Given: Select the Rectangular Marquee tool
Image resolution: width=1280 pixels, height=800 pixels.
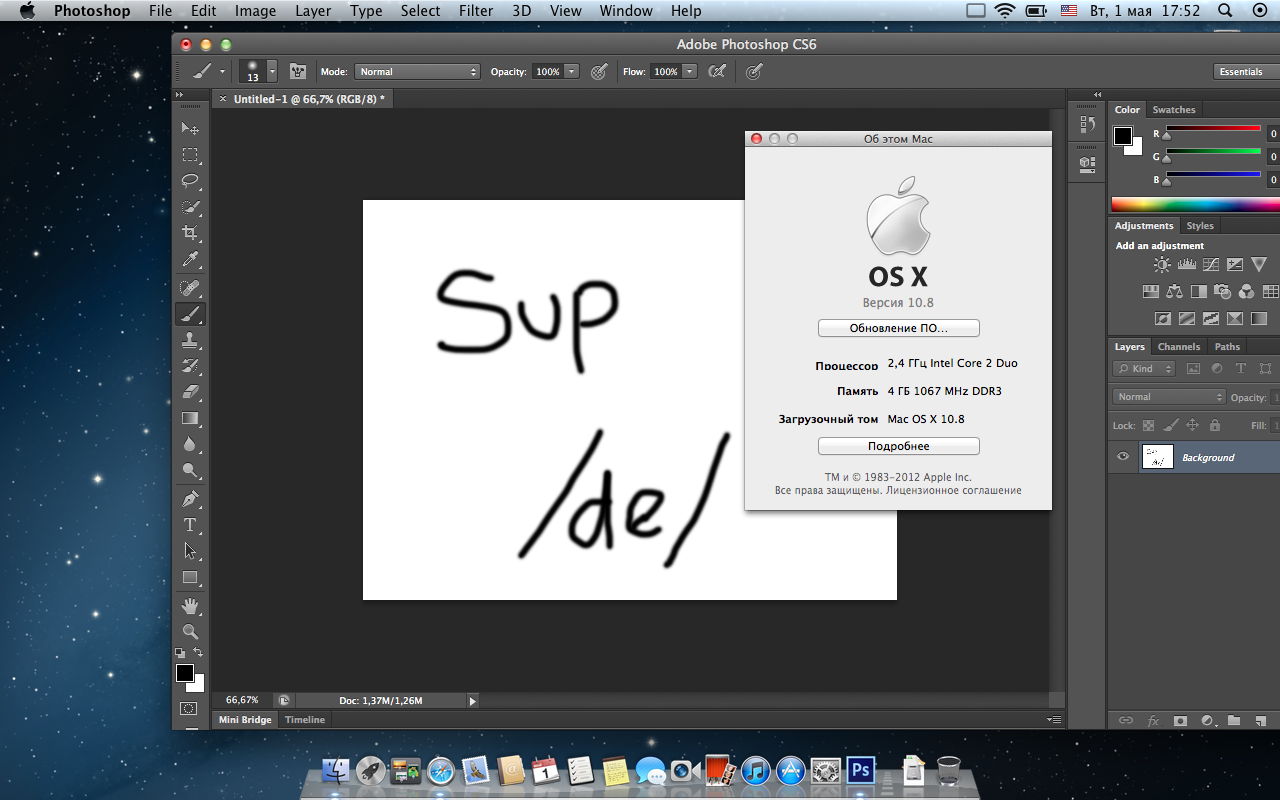Looking at the screenshot, I should click(189, 155).
